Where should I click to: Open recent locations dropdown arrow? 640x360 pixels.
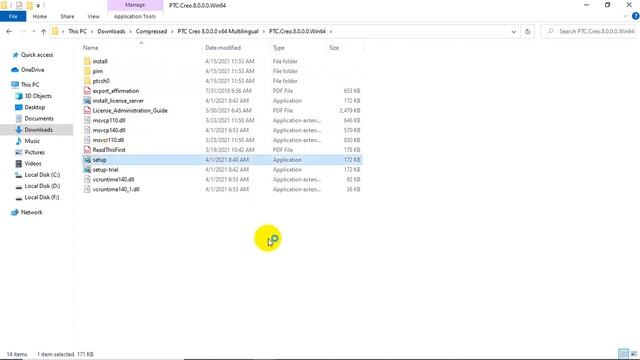click(x=33, y=31)
